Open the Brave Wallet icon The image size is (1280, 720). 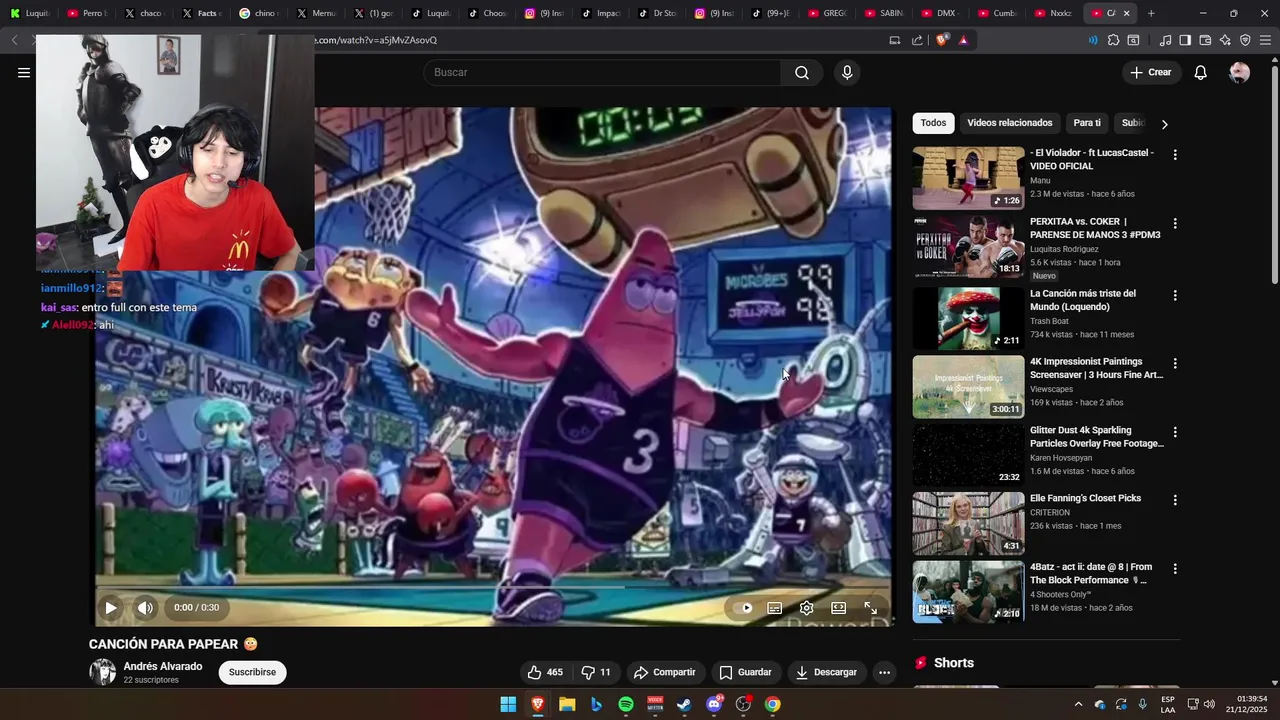pos(1205,40)
